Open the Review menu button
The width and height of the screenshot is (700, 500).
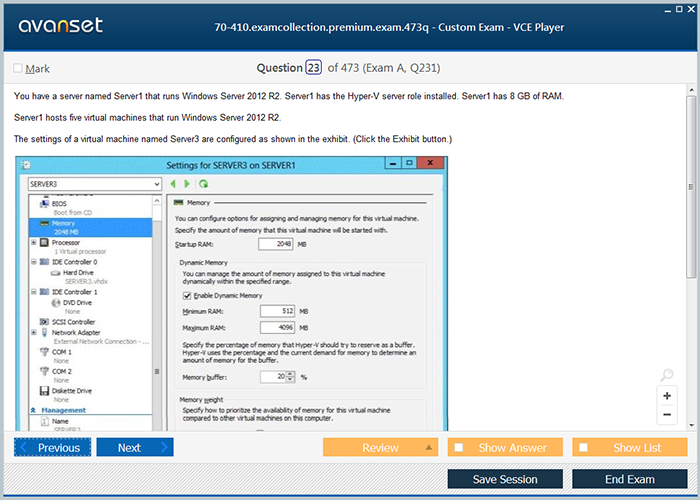pos(380,447)
